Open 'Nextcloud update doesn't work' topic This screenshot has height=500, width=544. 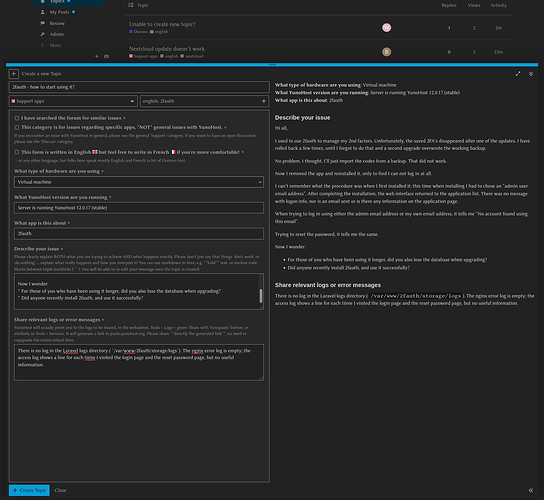167,49
